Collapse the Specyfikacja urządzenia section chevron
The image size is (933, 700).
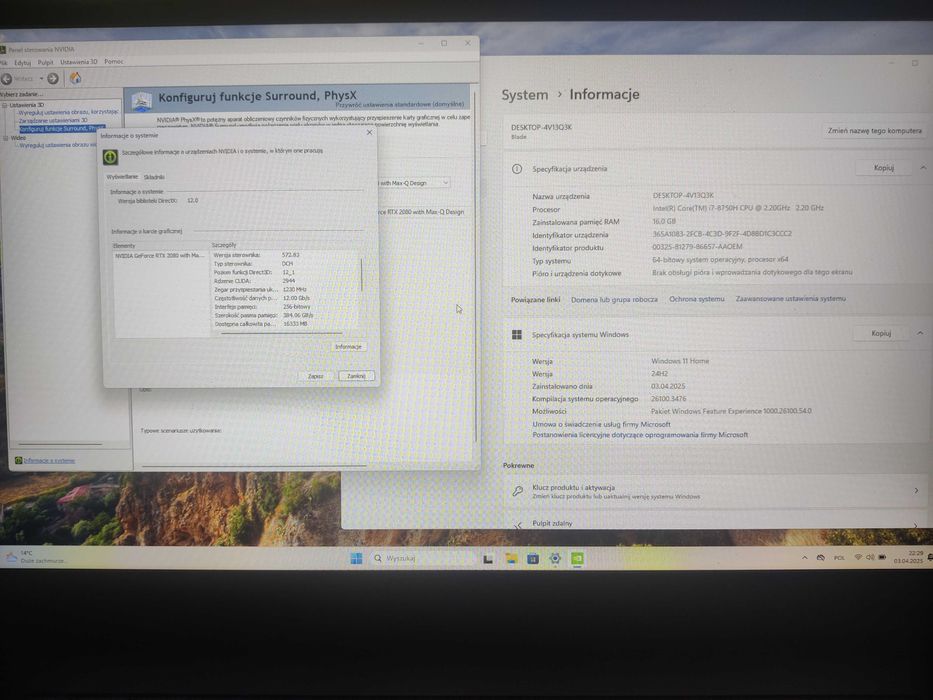pyautogui.click(x=923, y=168)
